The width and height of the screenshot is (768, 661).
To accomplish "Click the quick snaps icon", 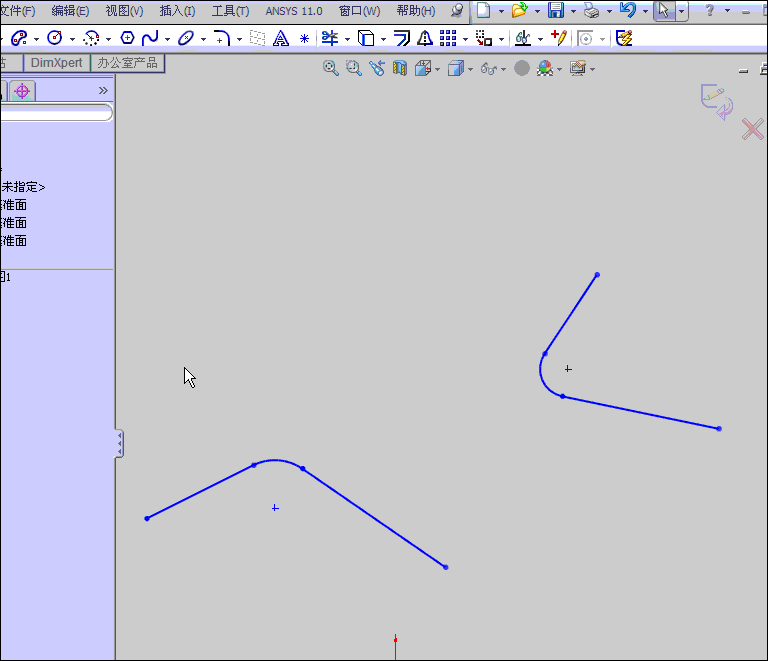I will pyautogui.click(x=585, y=38).
